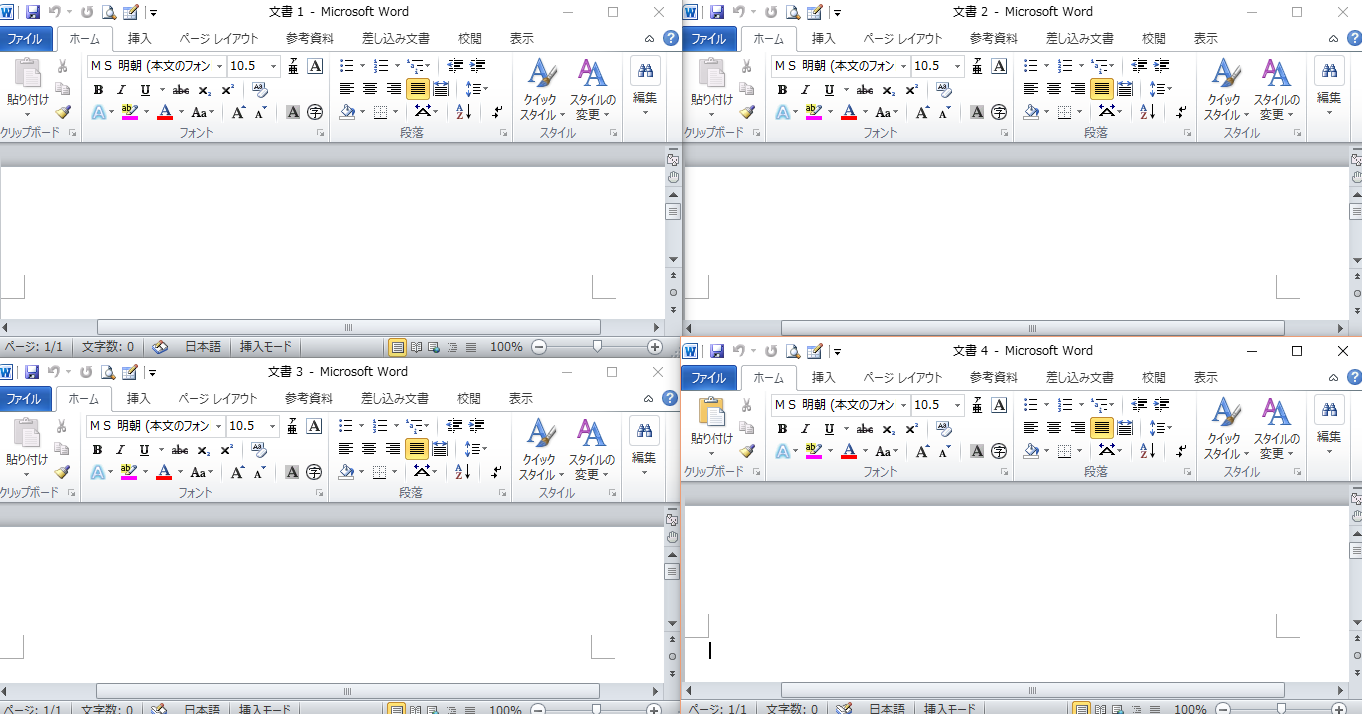Open the font size dropdown in 文書 2
Screen dimensions: 1362x714
coord(957,66)
